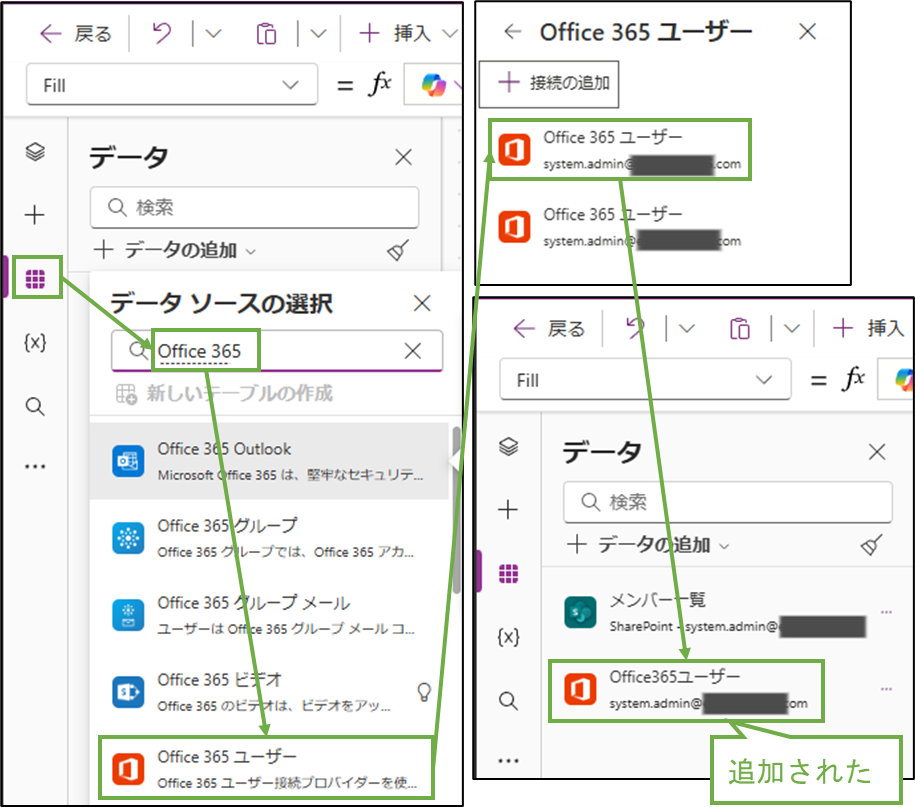Close the データ pane in the lower-right screenshot
The height and width of the screenshot is (807, 915).
pos(876,452)
